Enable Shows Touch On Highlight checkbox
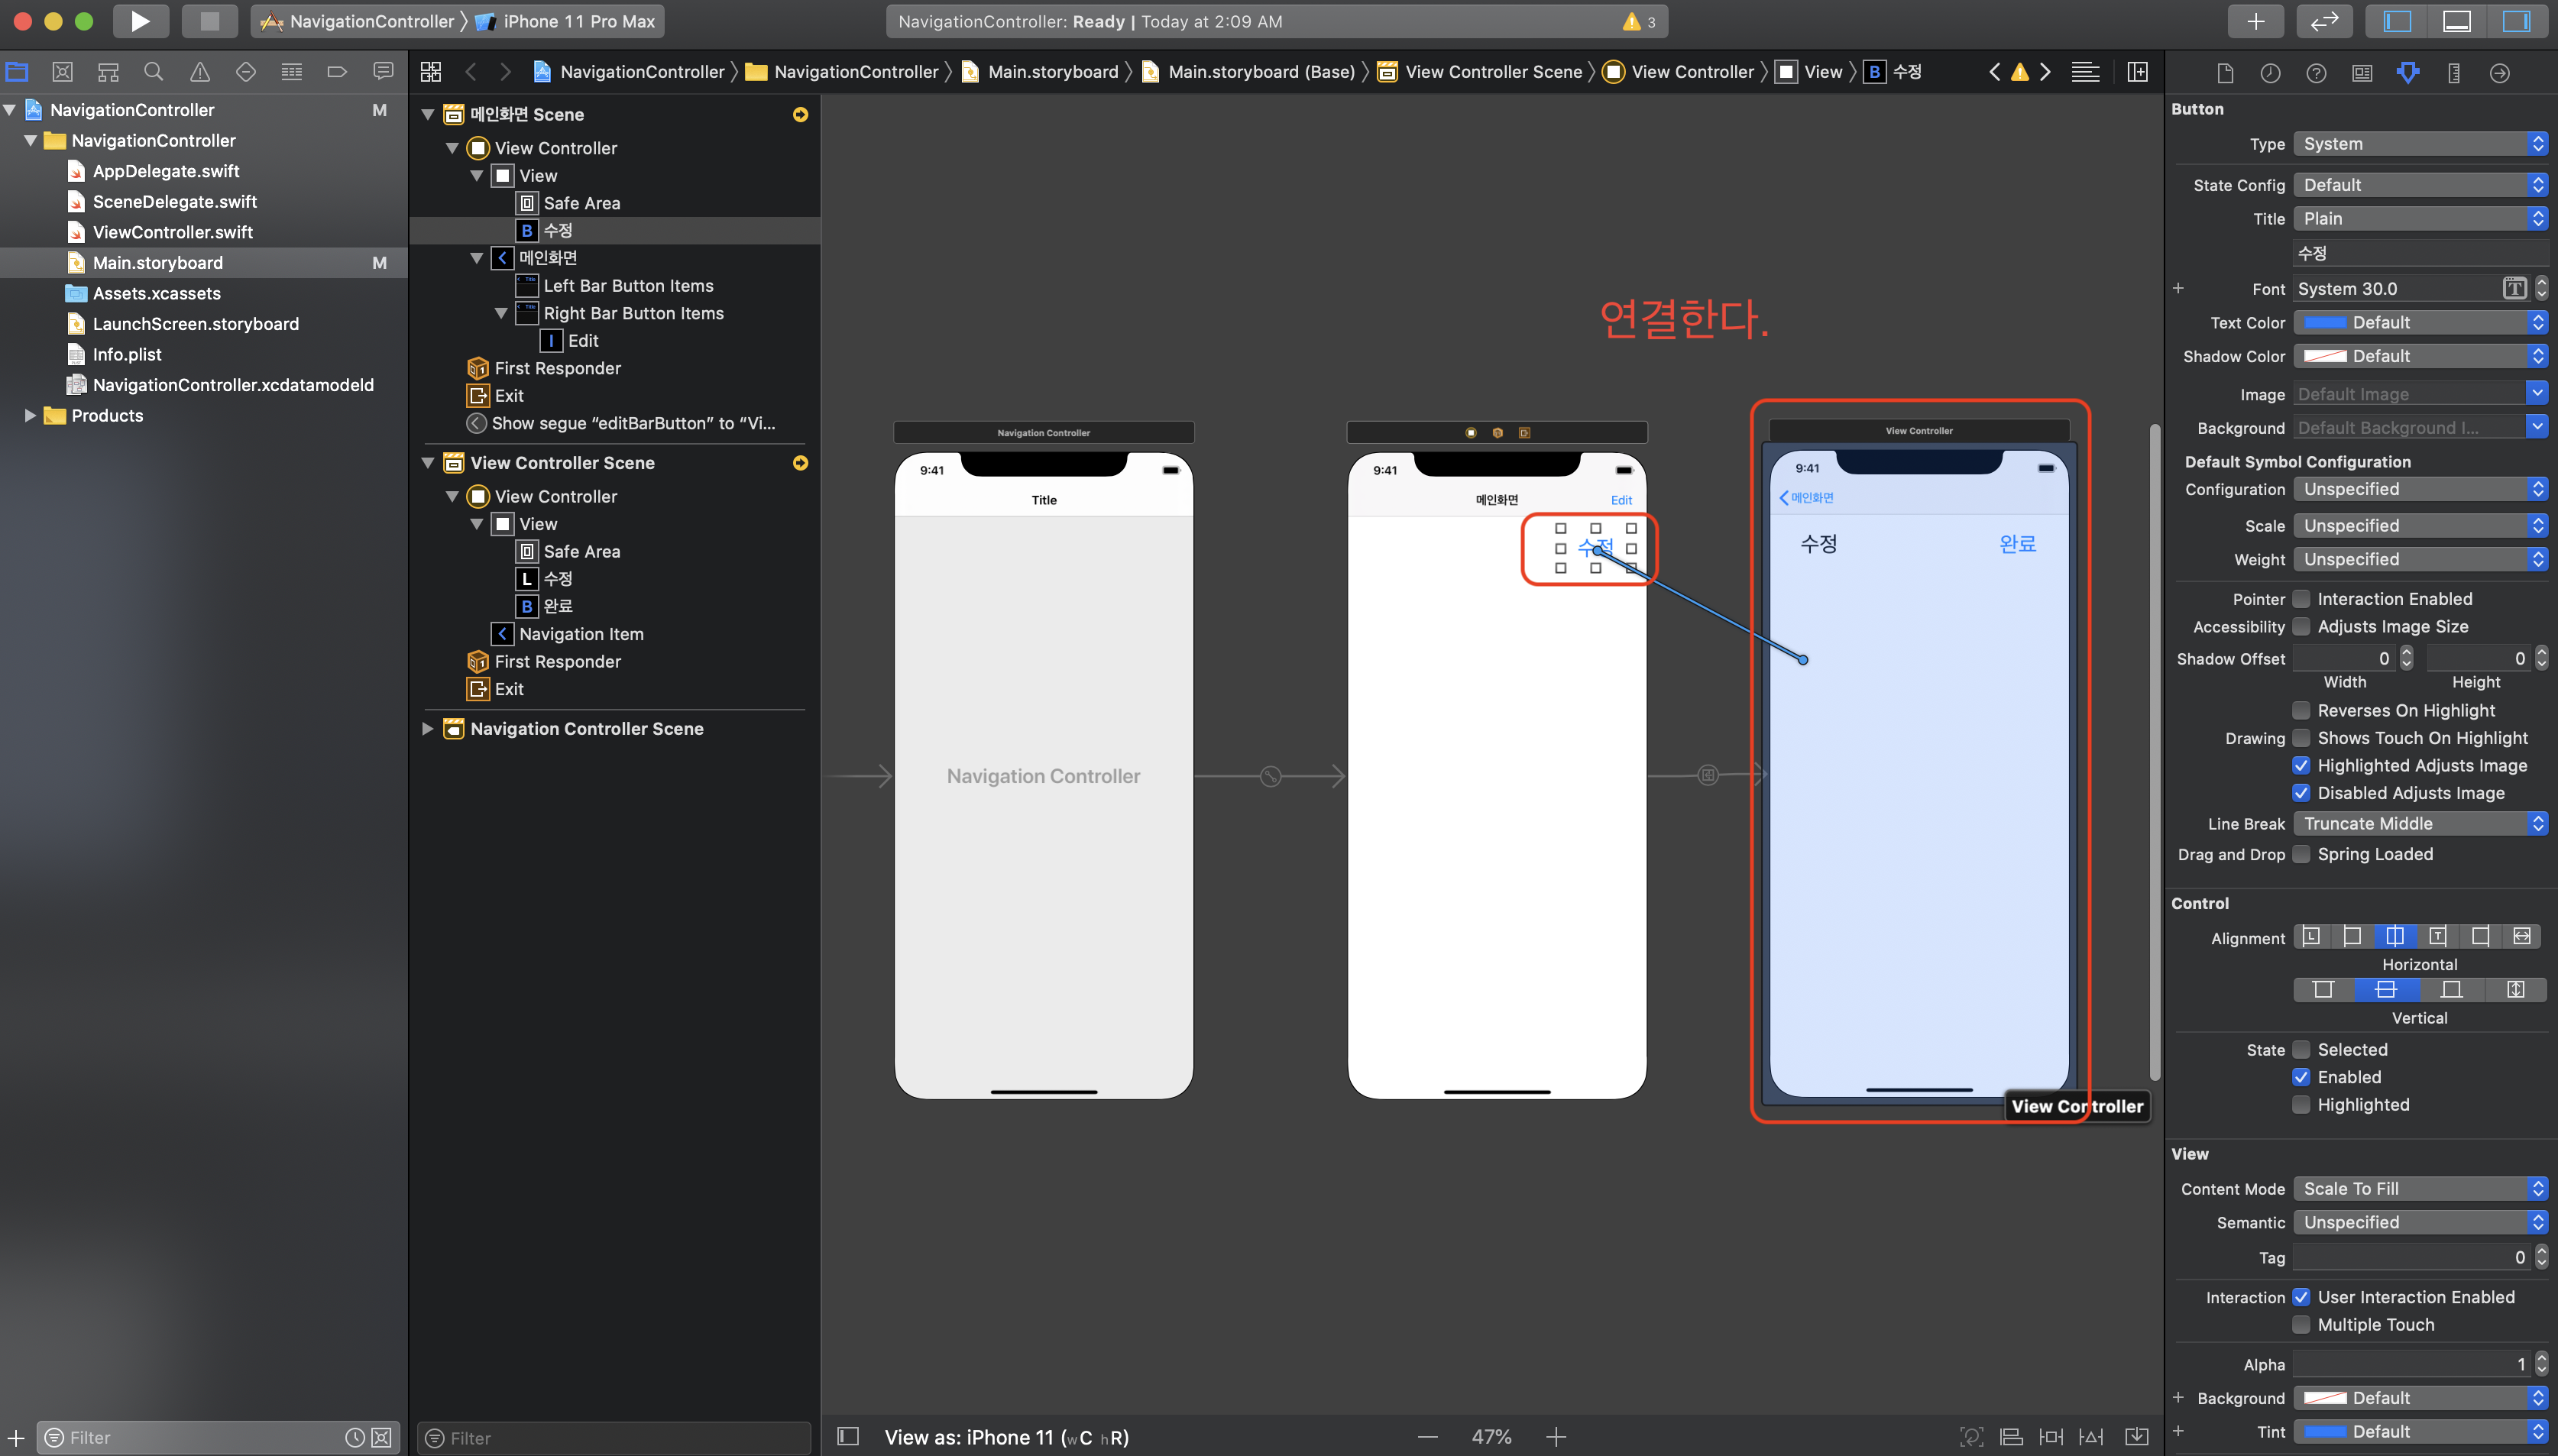 tap(2301, 738)
